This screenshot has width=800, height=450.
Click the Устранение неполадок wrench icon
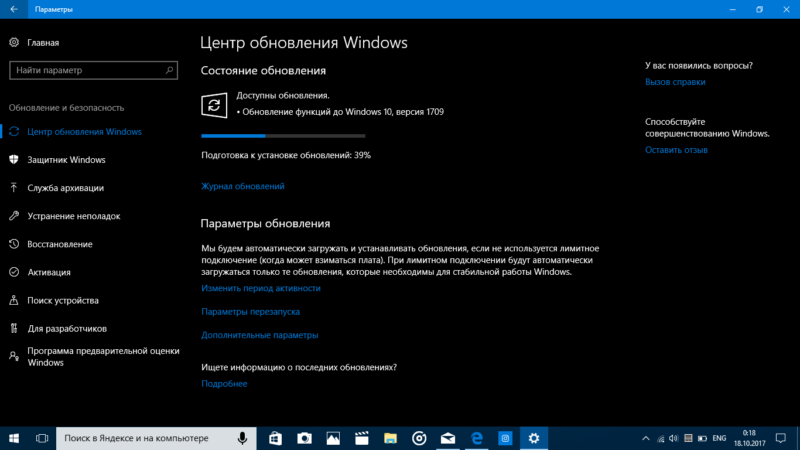(x=14, y=216)
